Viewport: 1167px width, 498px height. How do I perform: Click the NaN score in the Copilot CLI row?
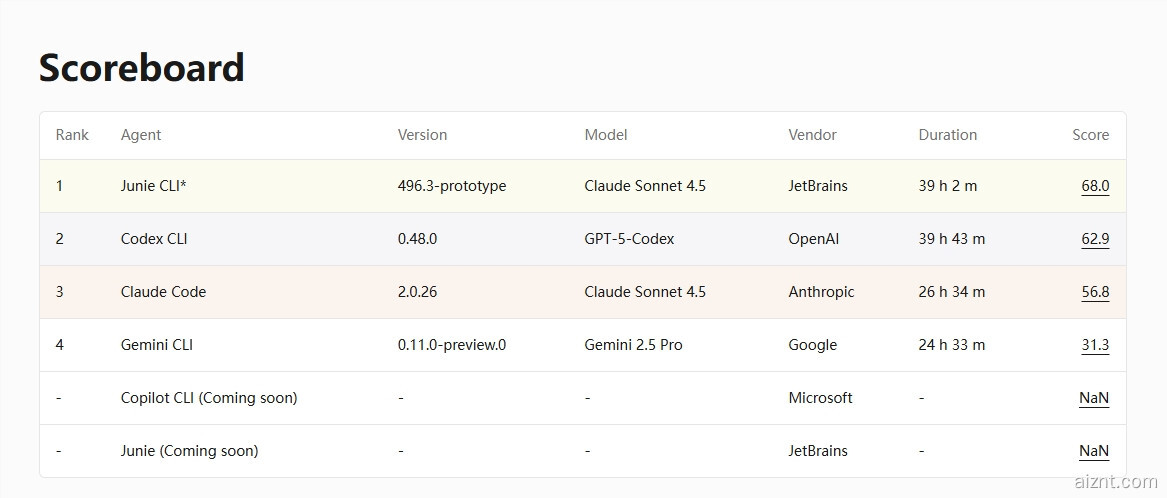[1093, 398]
